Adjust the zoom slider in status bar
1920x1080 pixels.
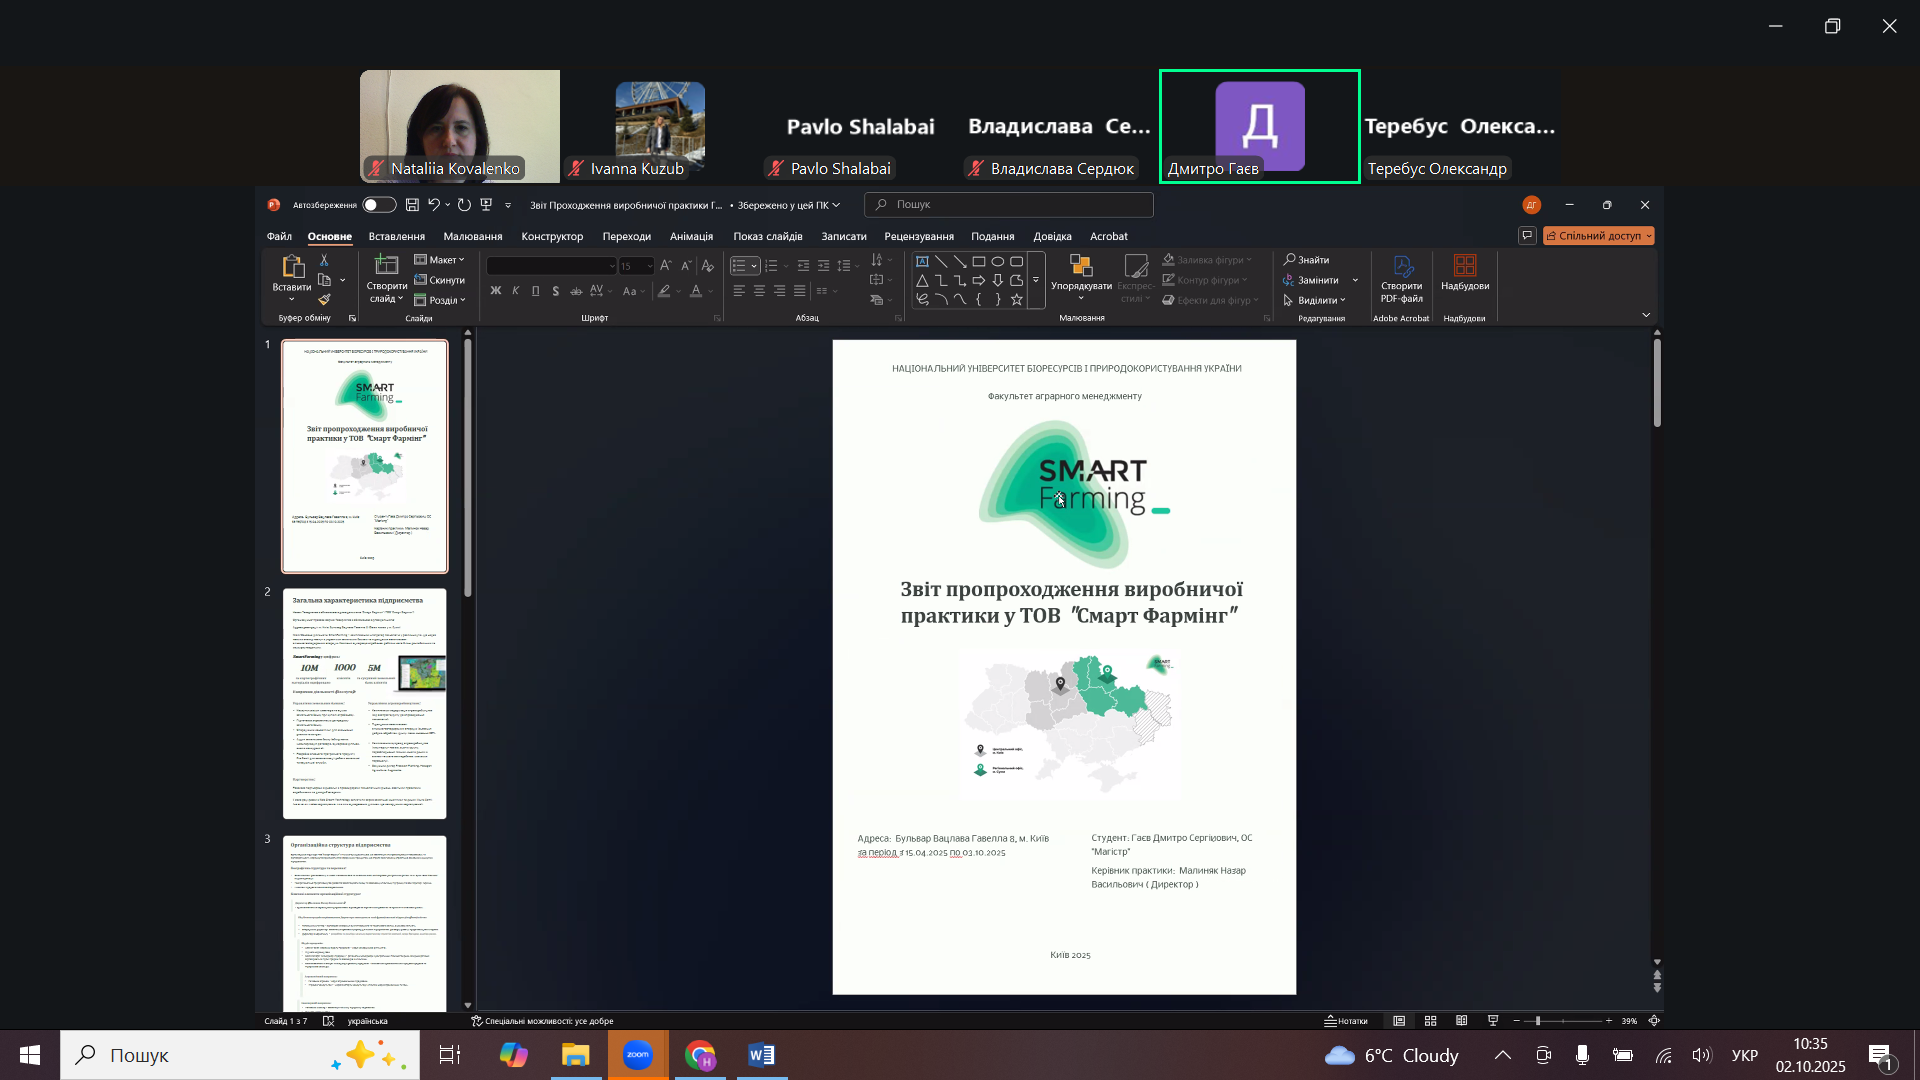1538,1021
